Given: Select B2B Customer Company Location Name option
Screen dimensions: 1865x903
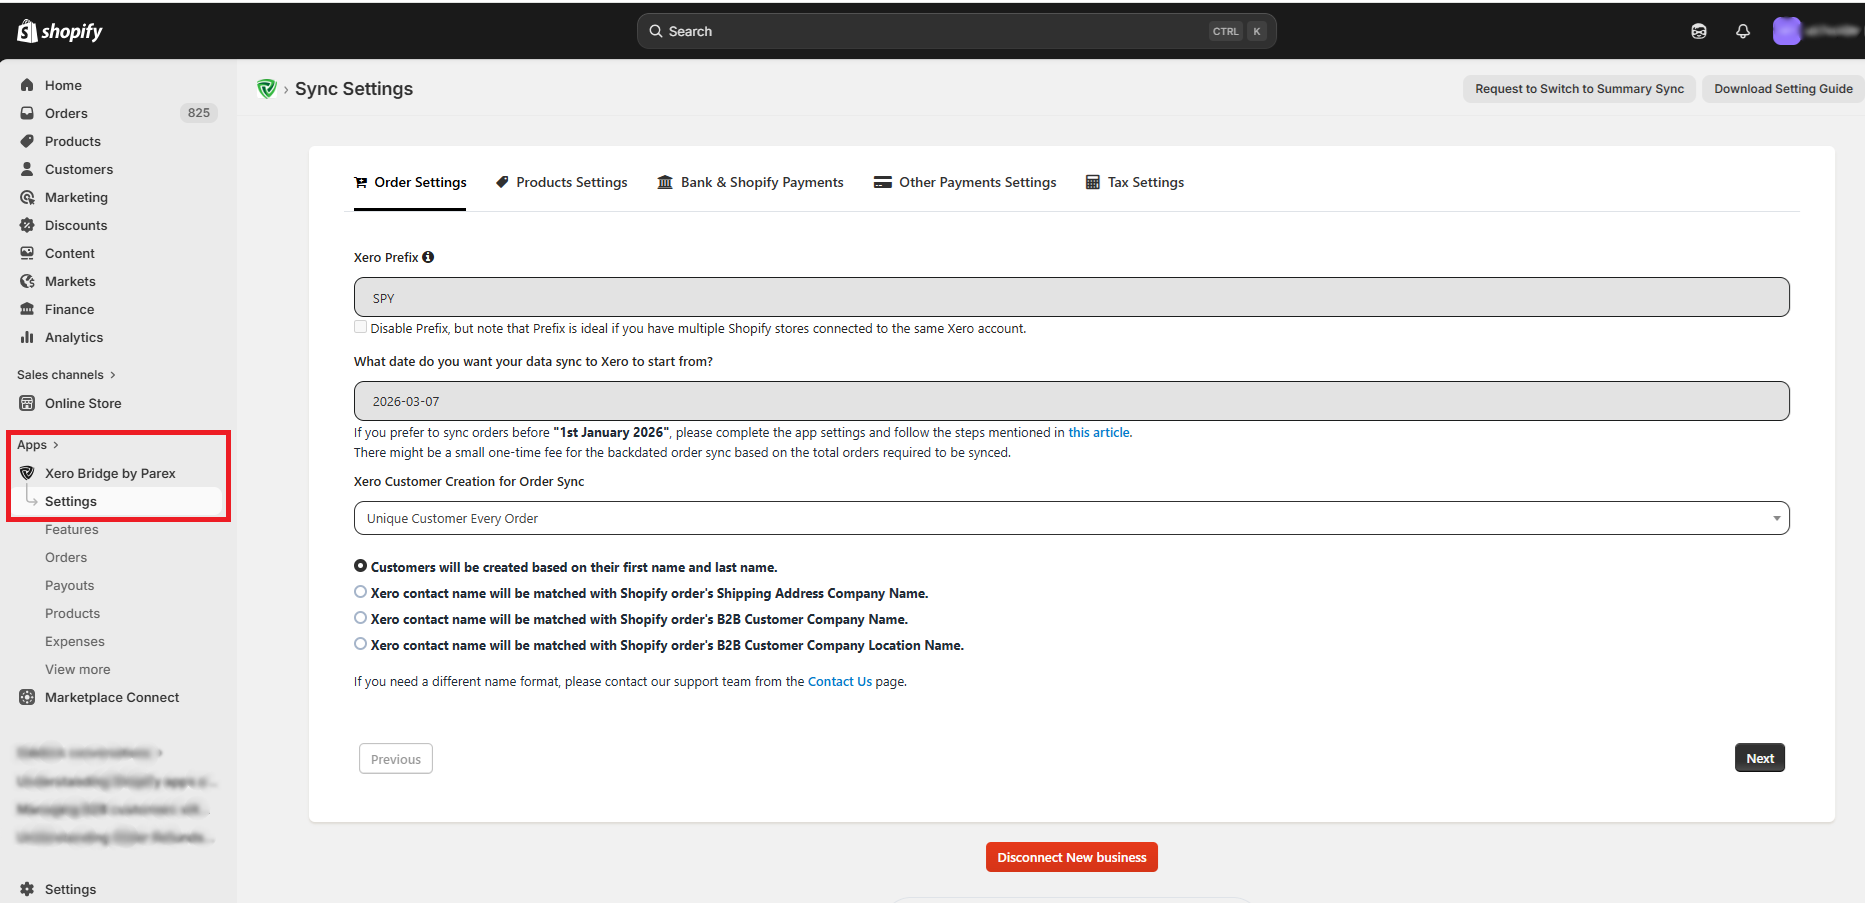Looking at the screenshot, I should 361,644.
